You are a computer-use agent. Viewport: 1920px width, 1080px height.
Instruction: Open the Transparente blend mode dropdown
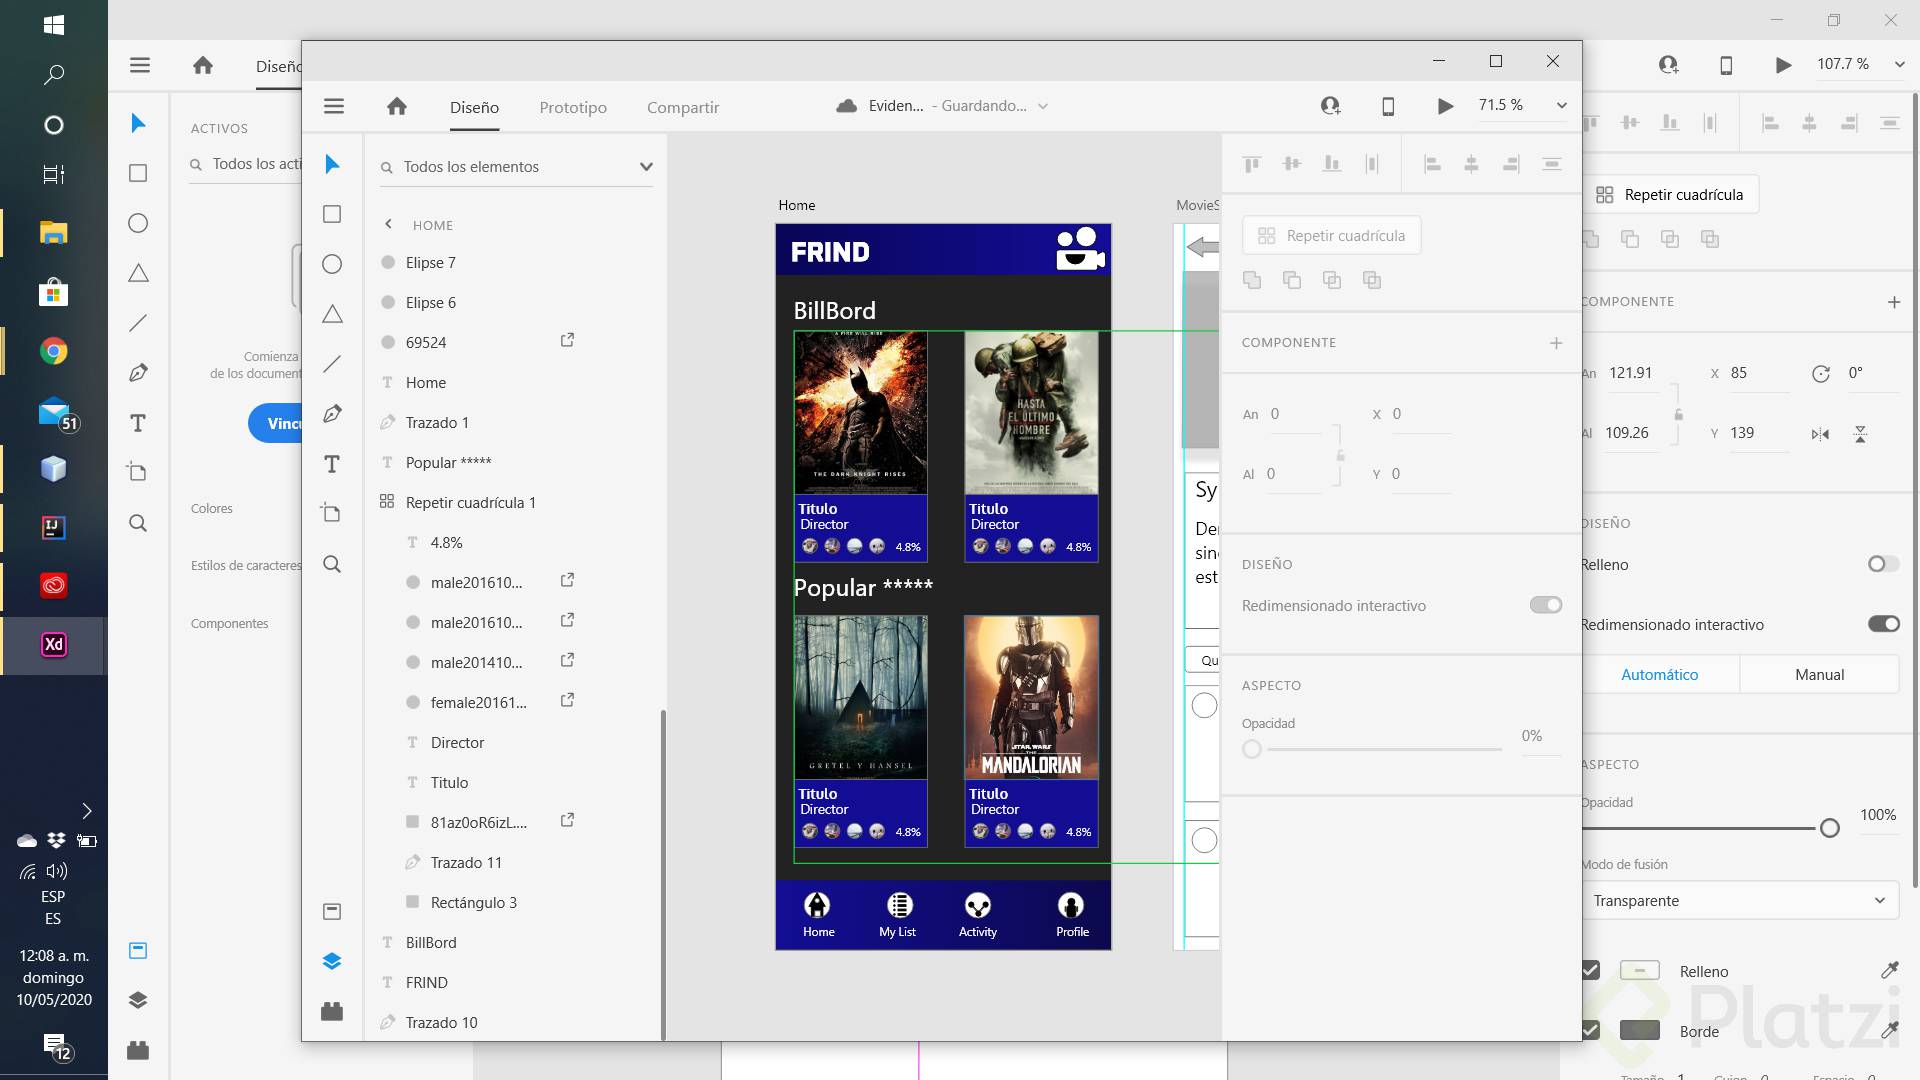click(1739, 900)
